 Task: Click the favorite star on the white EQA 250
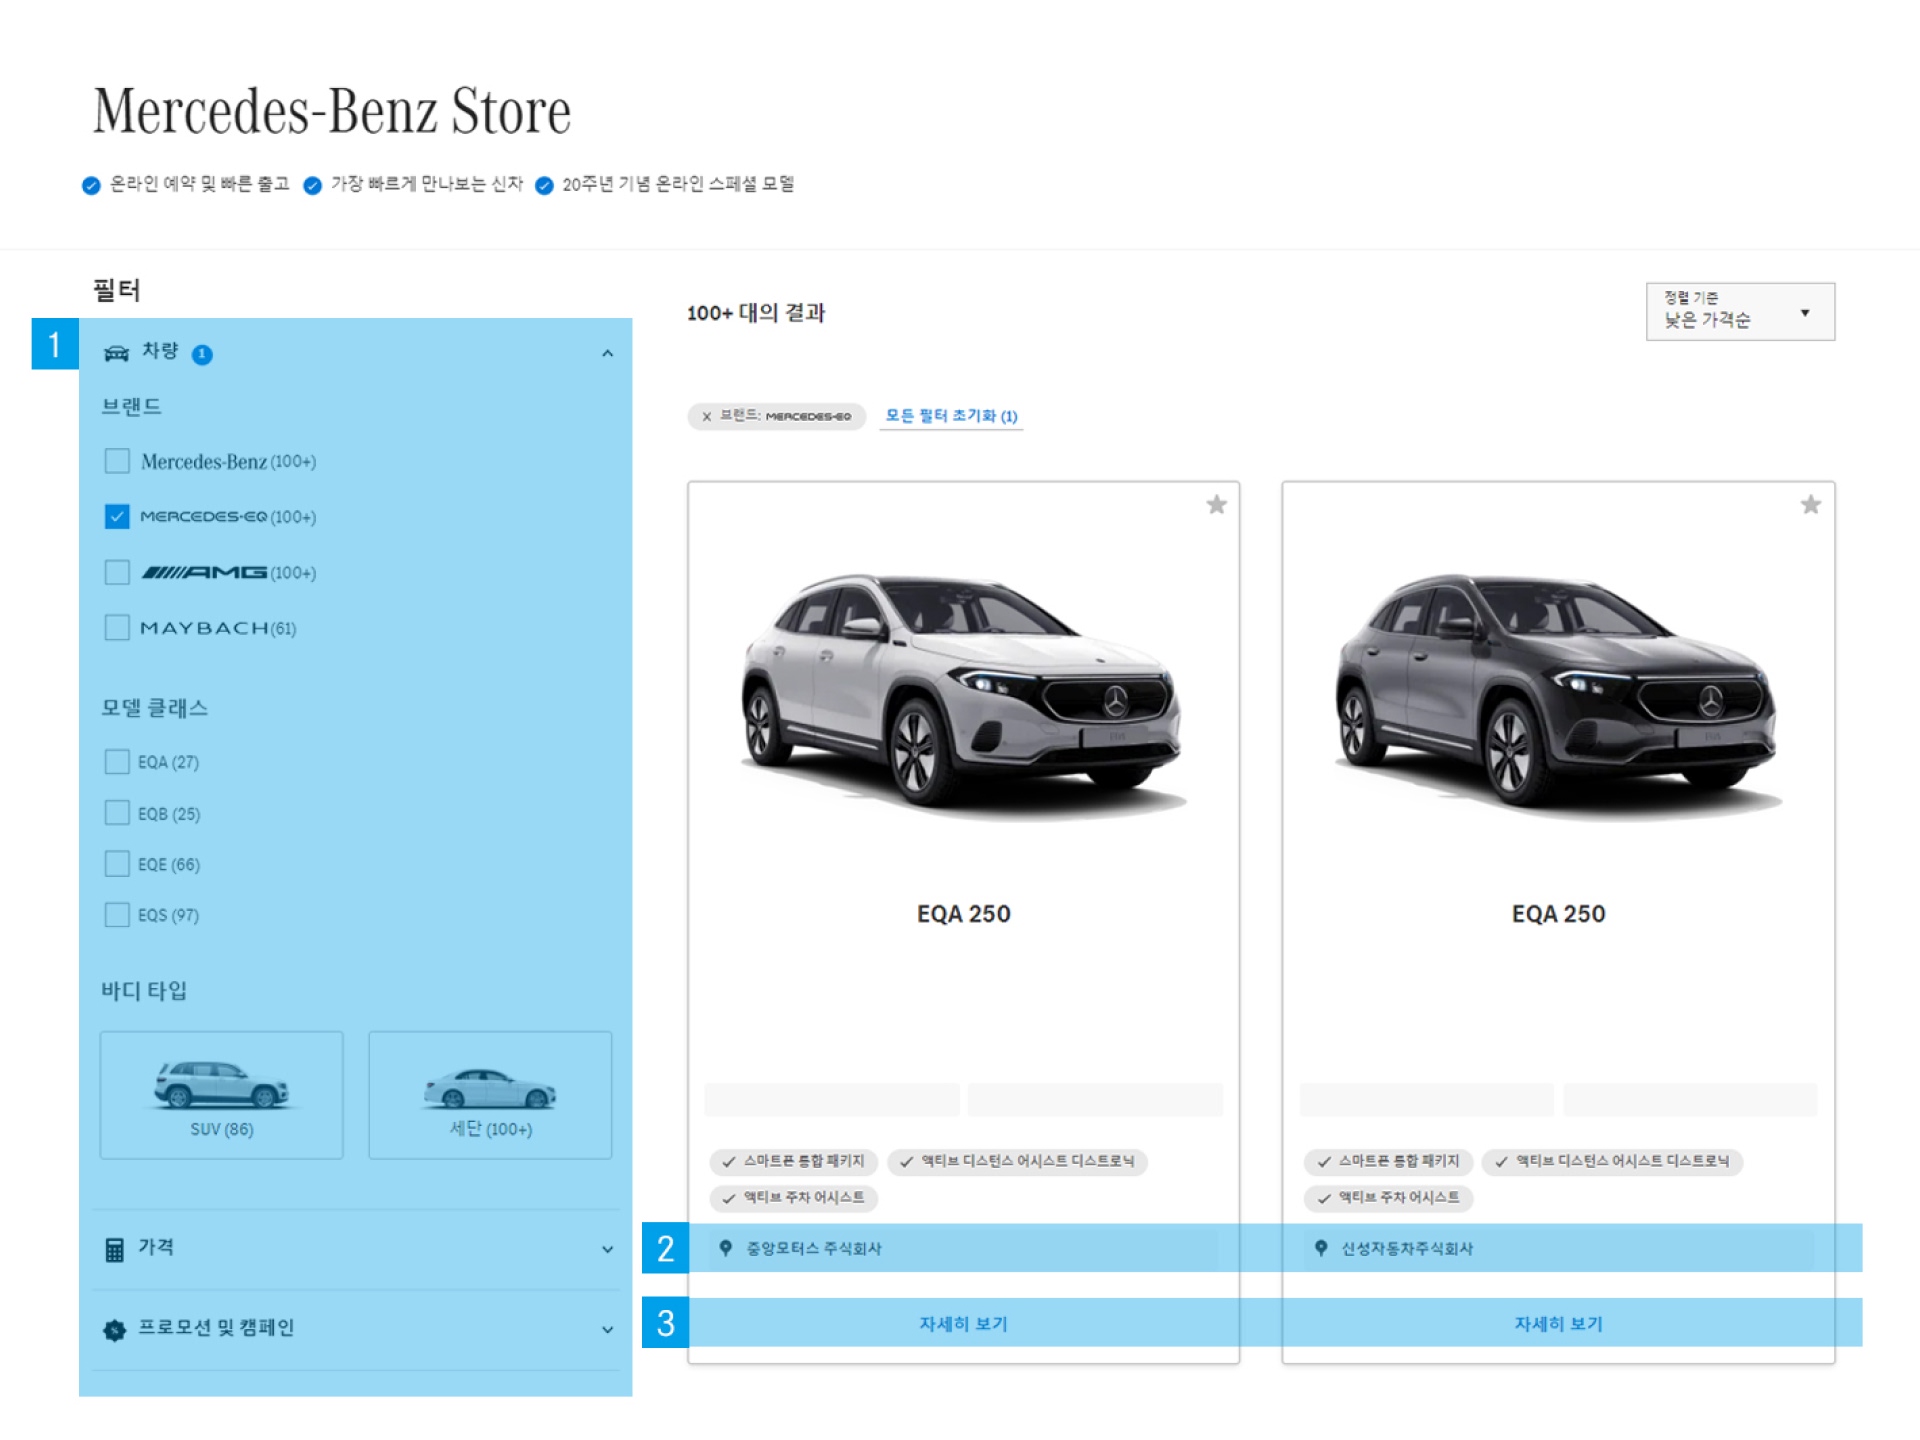tap(1216, 505)
